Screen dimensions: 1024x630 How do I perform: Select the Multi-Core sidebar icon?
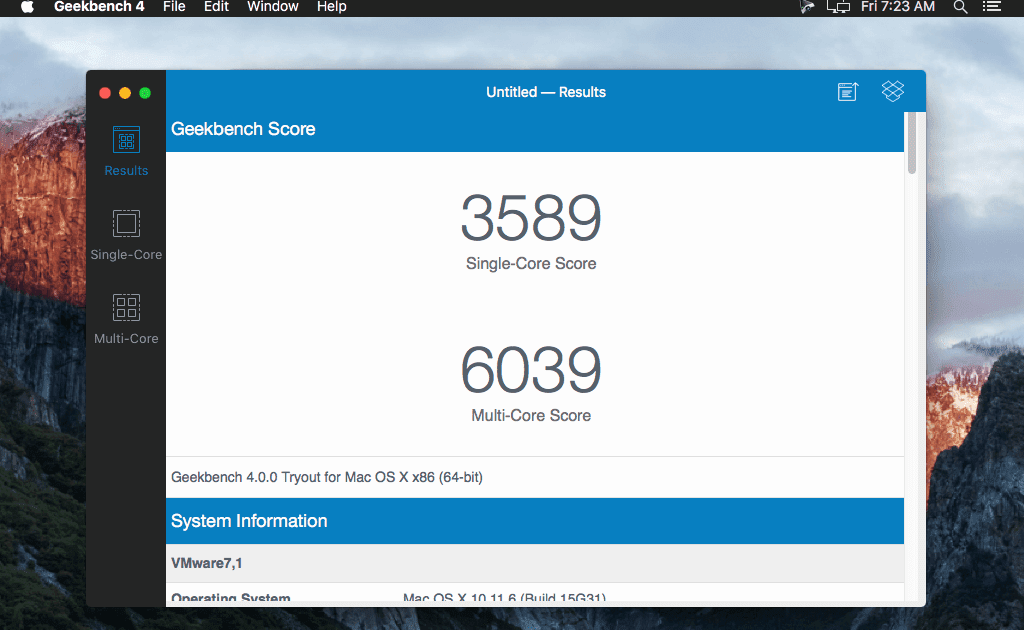(x=126, y=307)
